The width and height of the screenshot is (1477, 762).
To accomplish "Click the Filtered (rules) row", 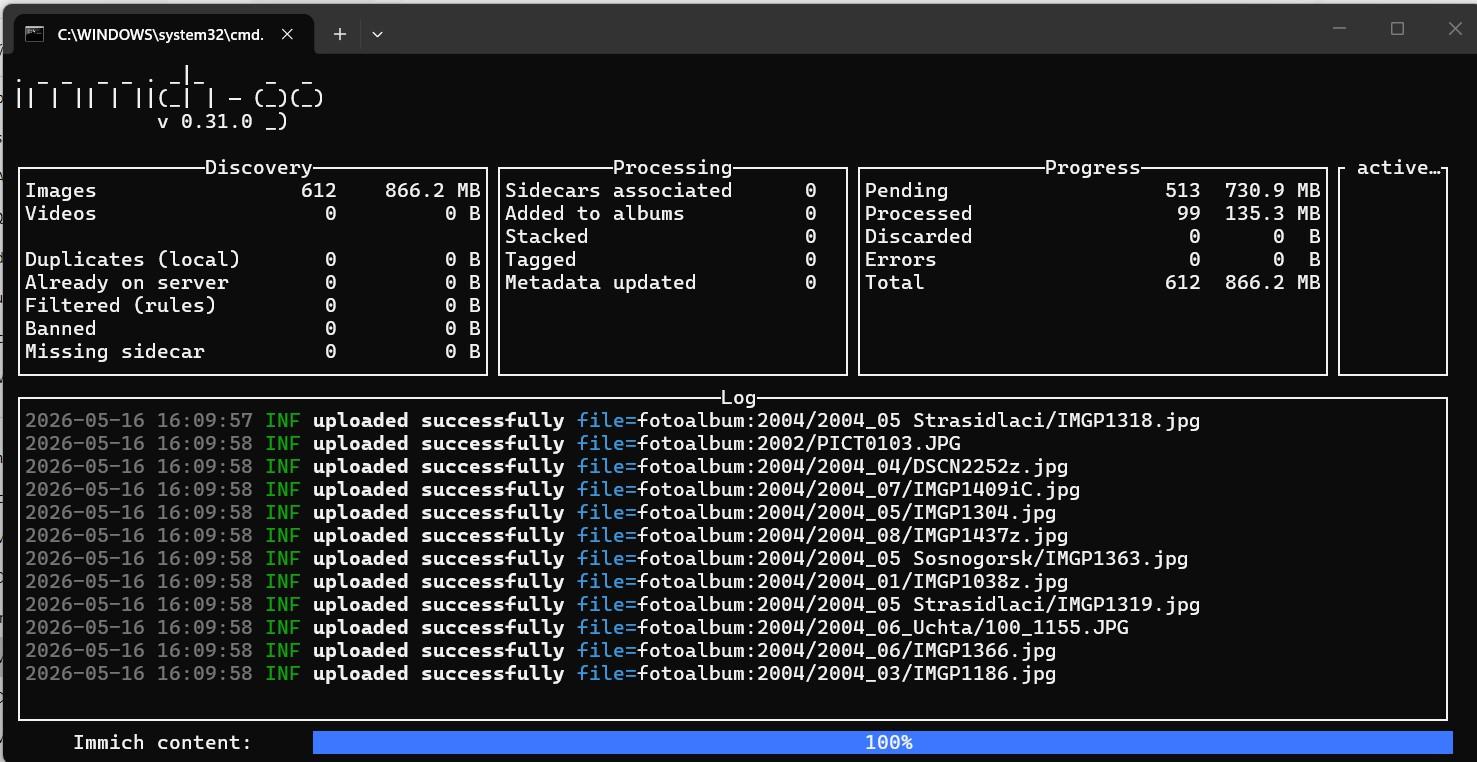I will [x=253, y=305].
